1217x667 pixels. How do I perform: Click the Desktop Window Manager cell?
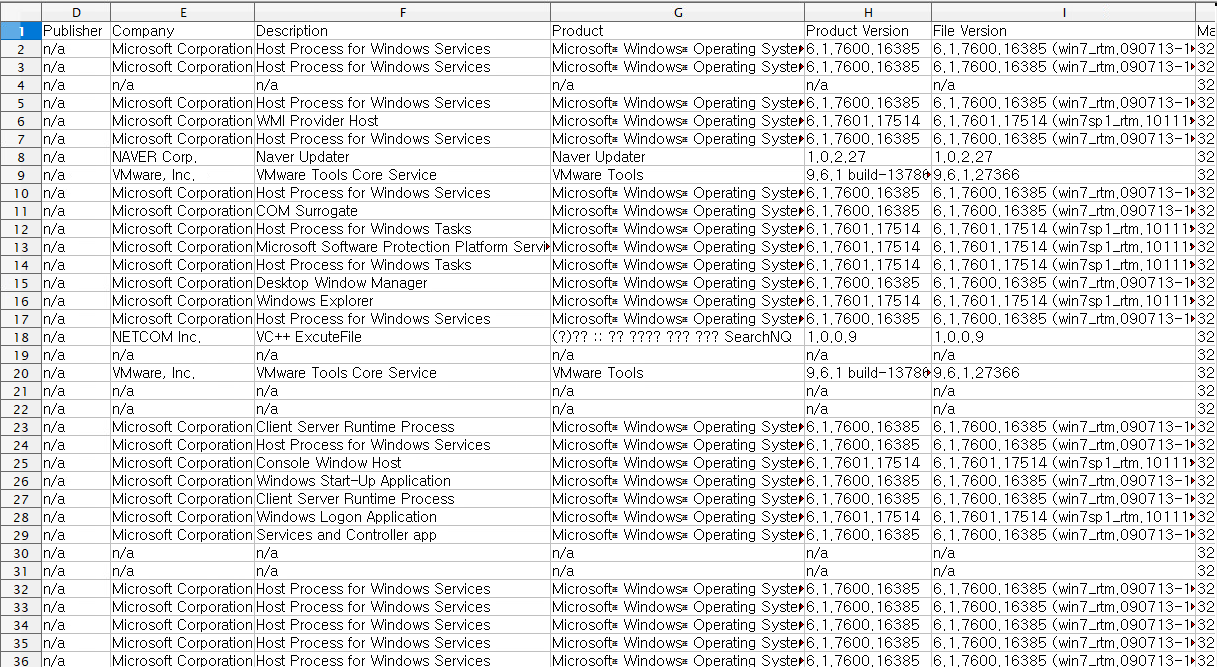402,283
